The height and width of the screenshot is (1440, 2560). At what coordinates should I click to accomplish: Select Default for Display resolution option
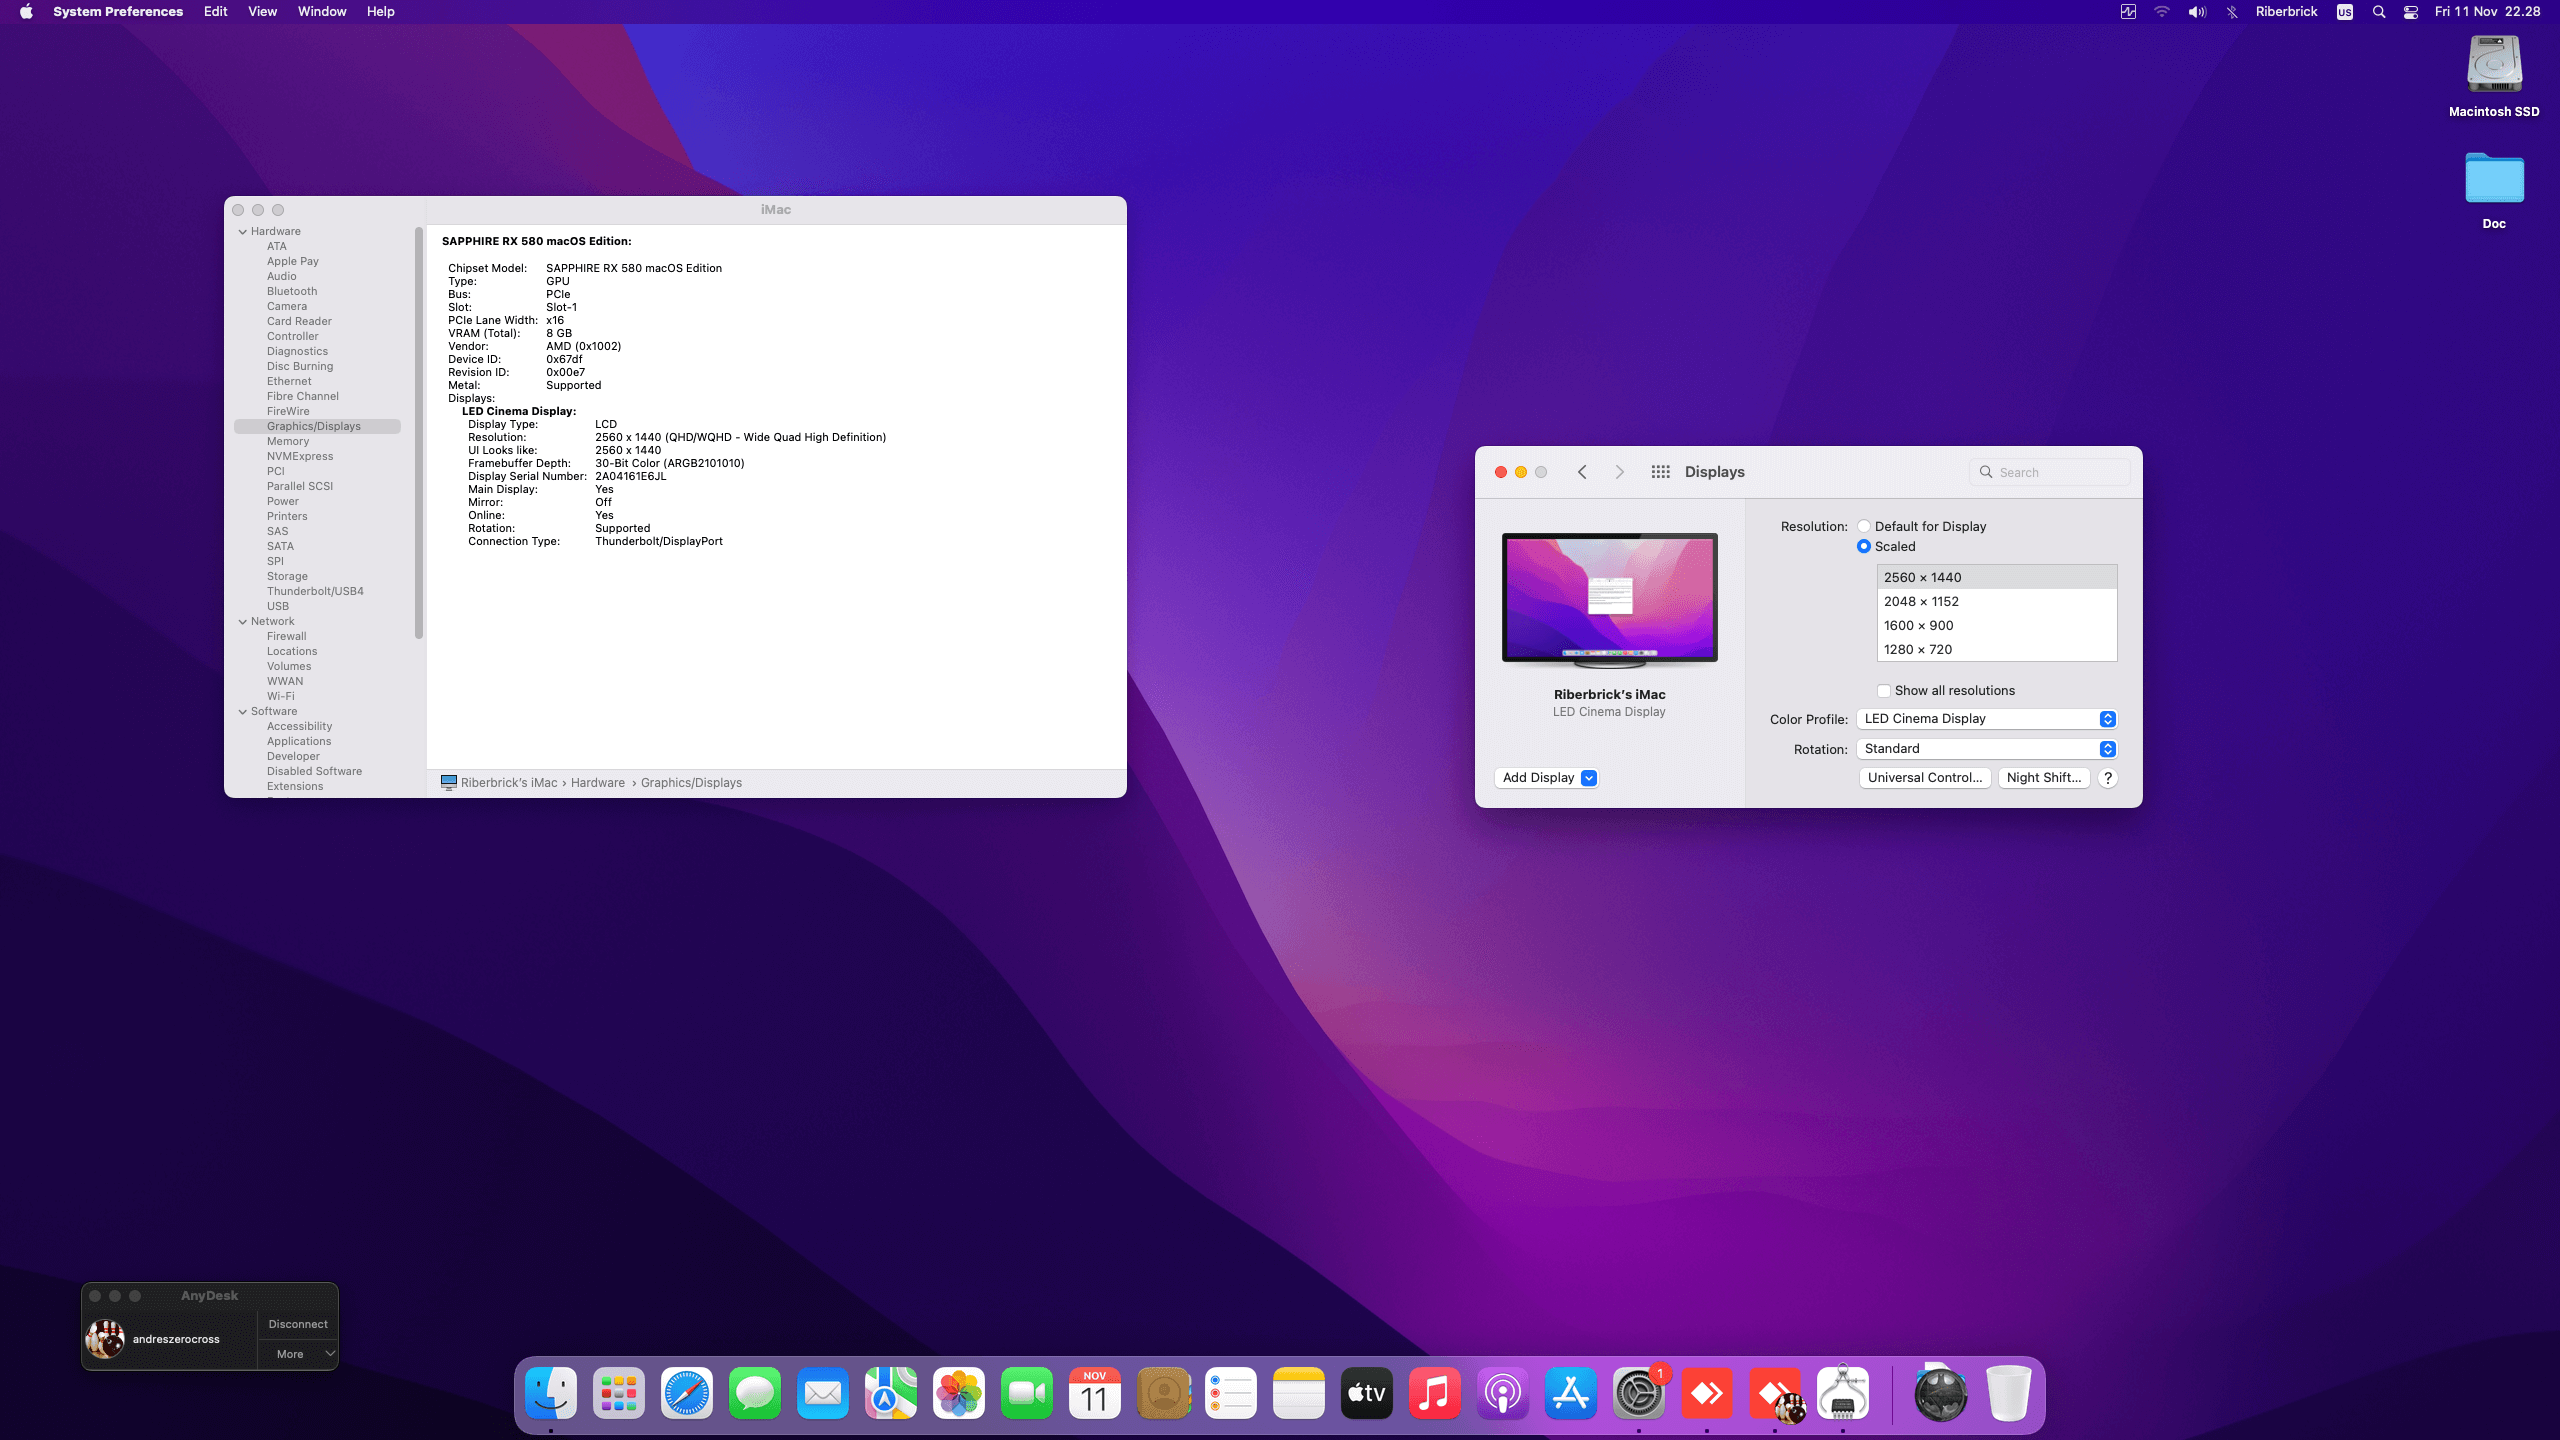1864,526
